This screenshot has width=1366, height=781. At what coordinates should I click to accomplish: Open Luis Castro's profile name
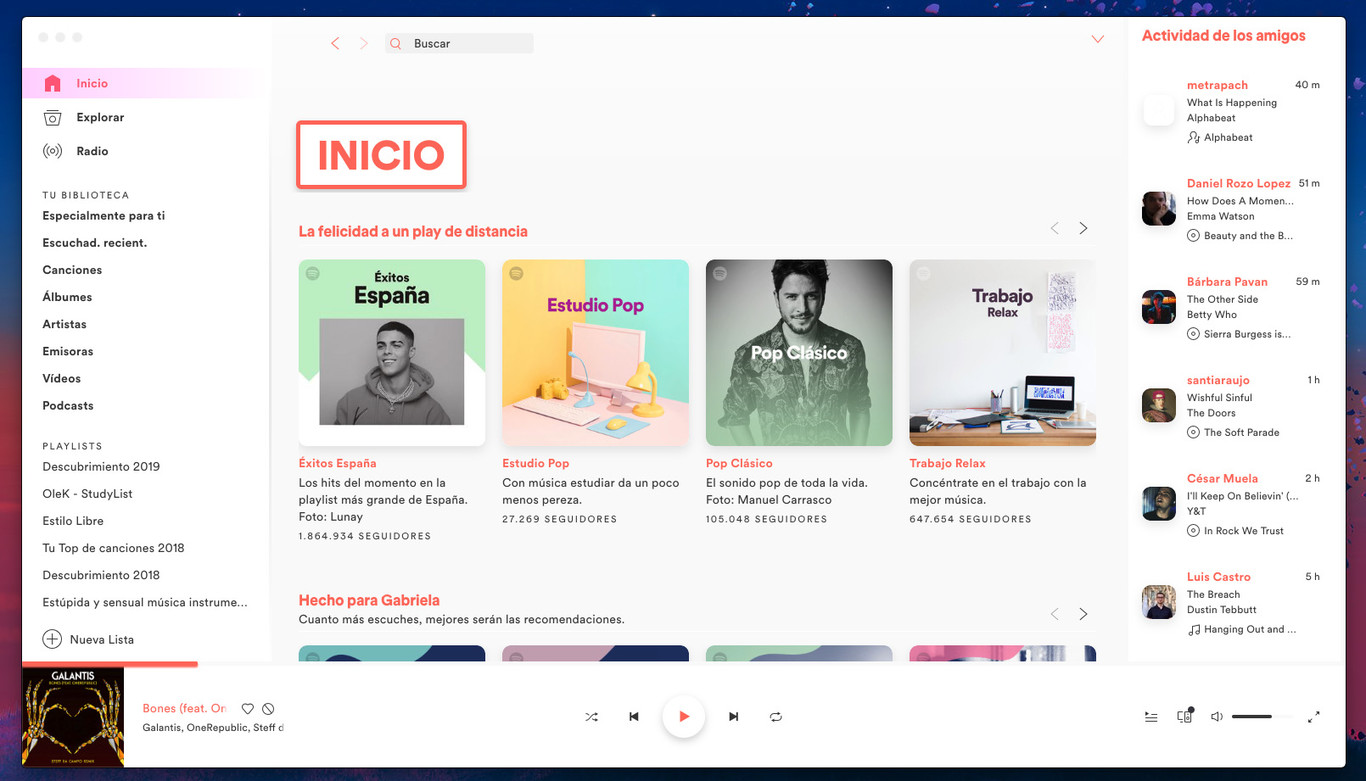point(1219,577)
